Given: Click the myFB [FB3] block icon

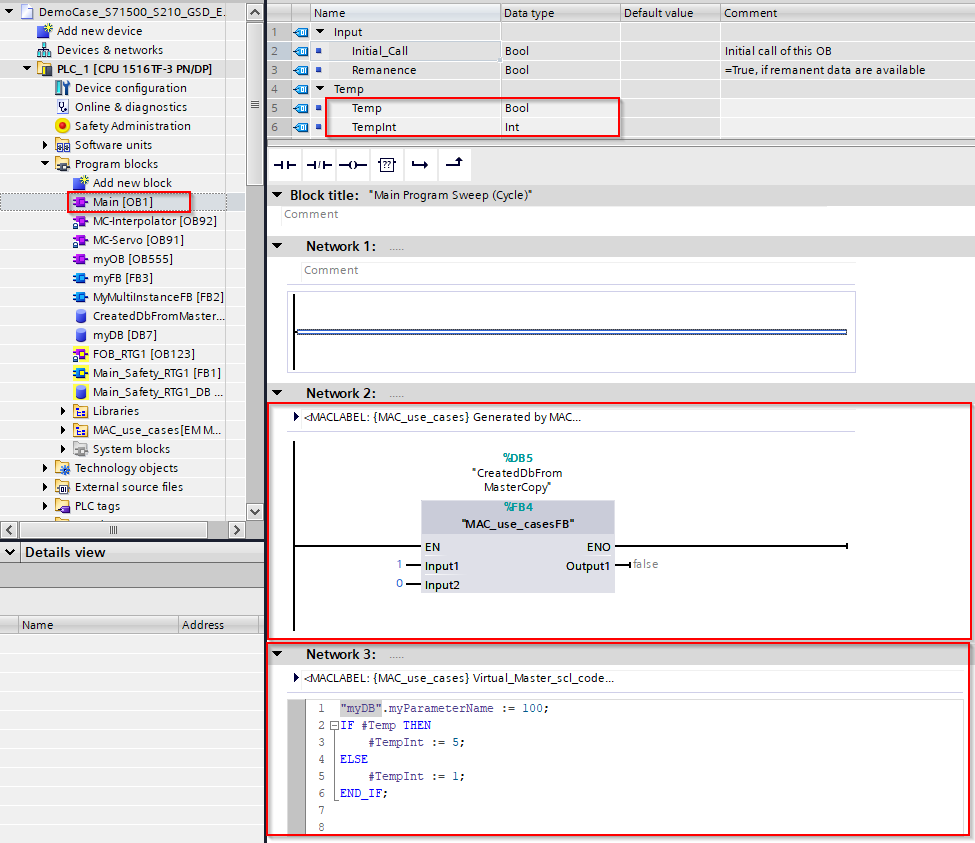Looking at the screenshot, I should coord(80,278).
